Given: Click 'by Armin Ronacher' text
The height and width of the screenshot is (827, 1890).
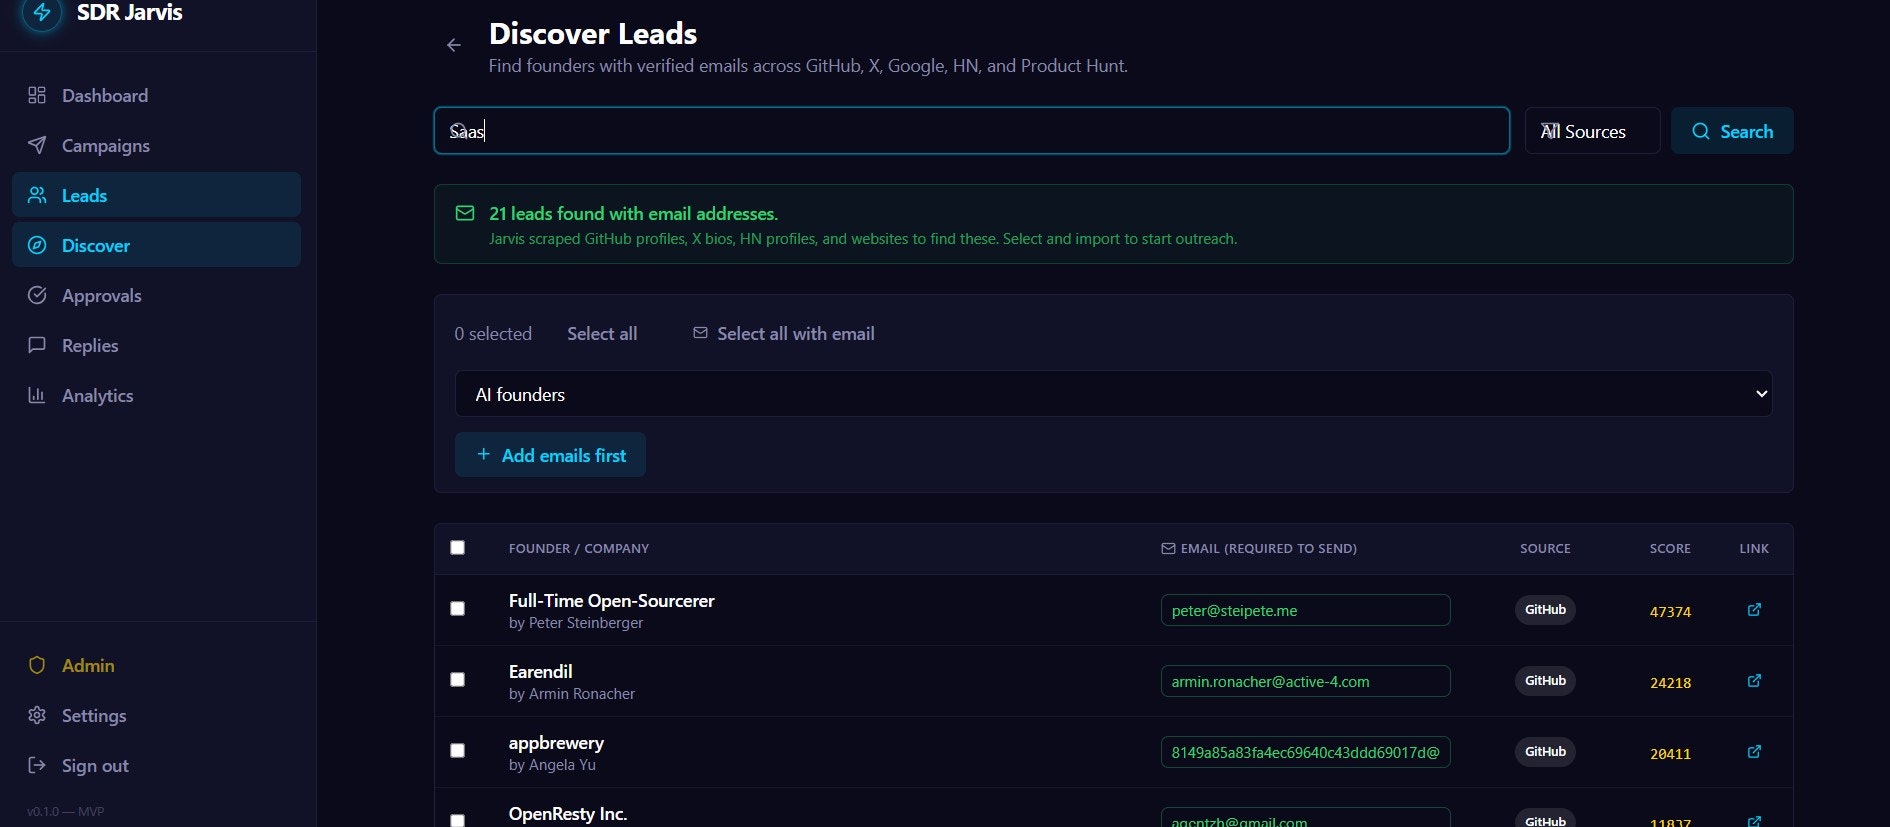Looking at the screenshot, I should pyautogui.click(x=572, y=694).
